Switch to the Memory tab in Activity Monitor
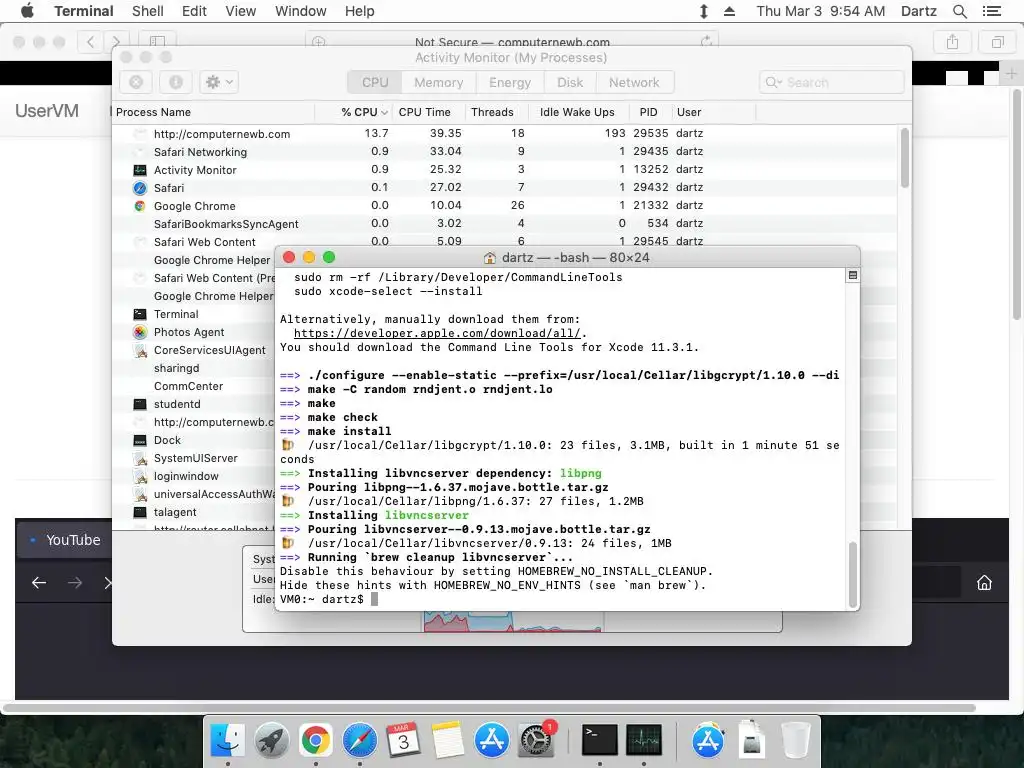 click(438, 82)
